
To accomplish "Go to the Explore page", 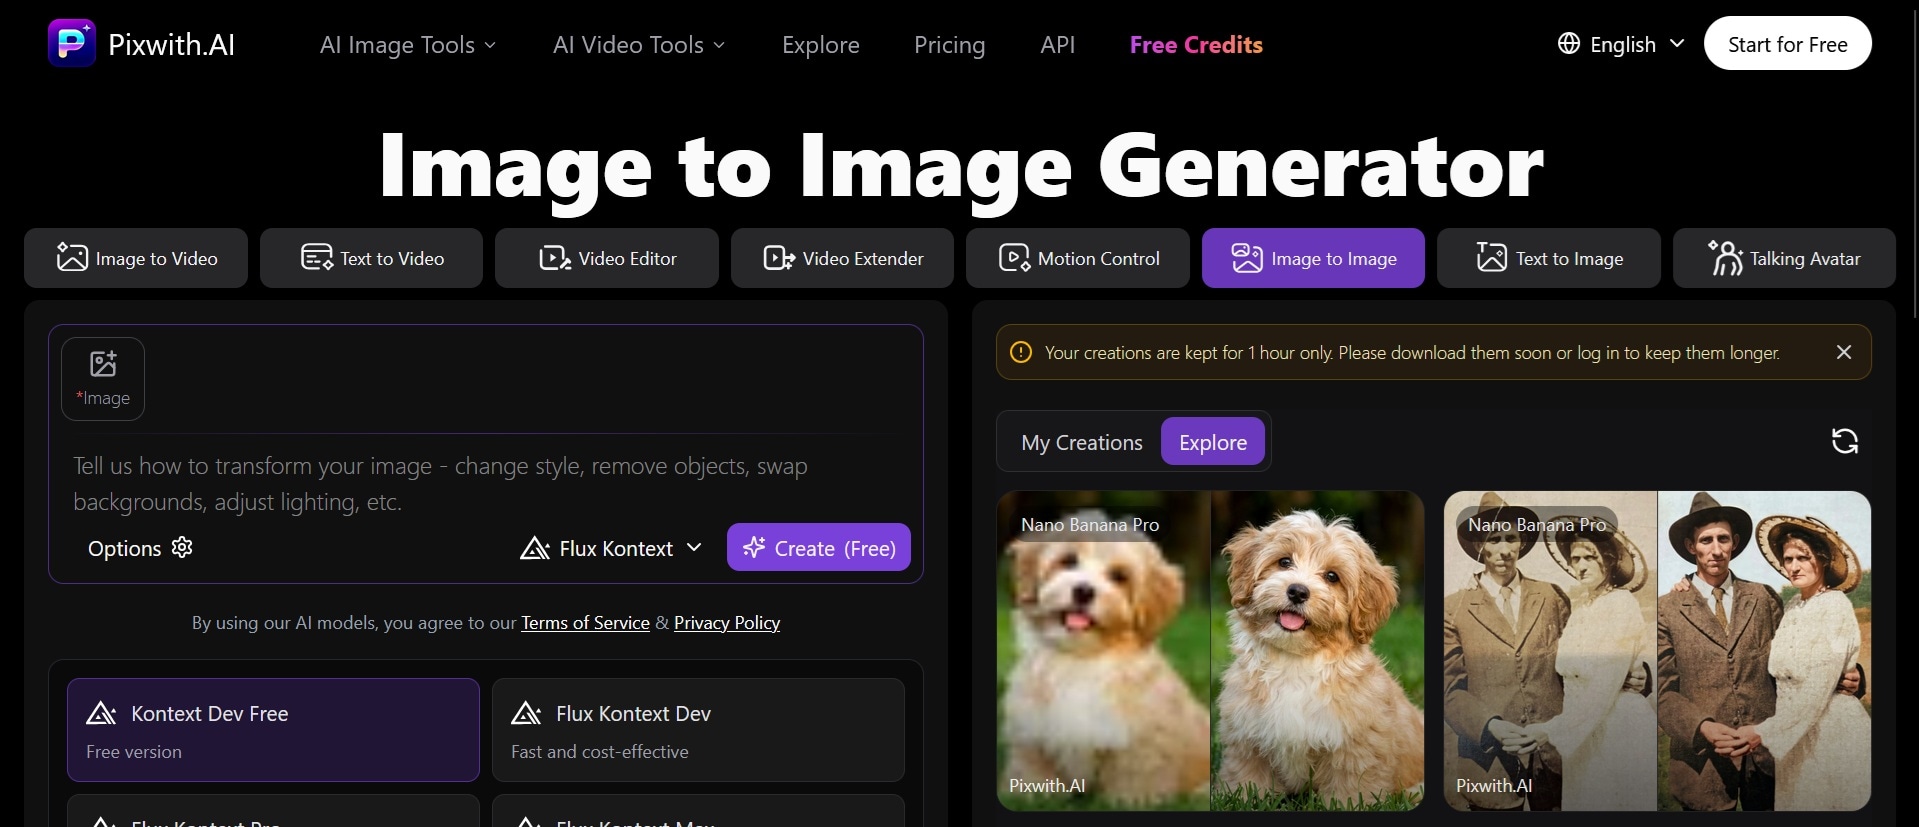I will (821, 45).
